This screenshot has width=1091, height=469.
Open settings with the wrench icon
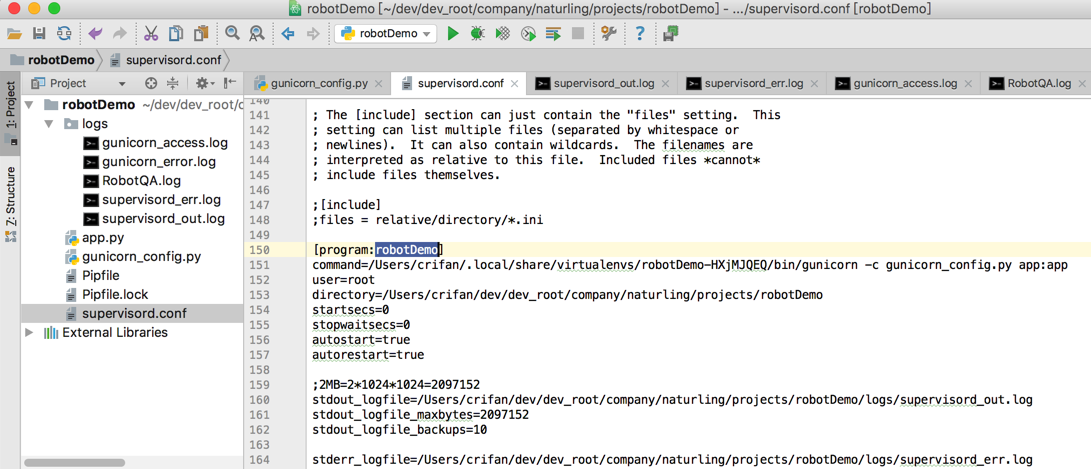pos(609,33)
